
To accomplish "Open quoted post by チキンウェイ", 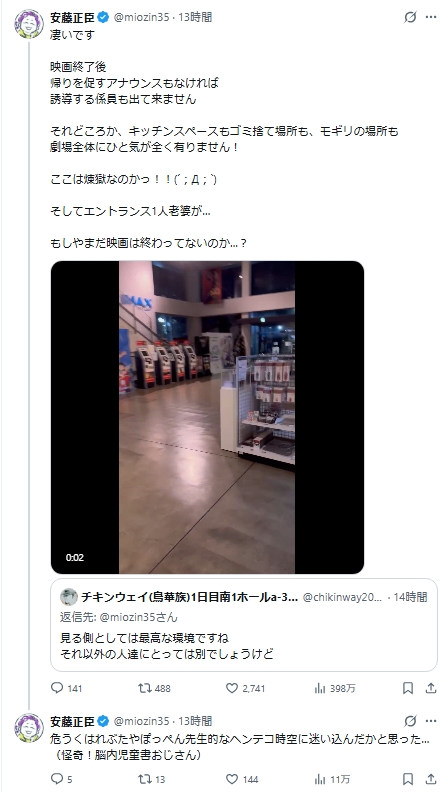I will pyautogui.click(x=244, y=625).
